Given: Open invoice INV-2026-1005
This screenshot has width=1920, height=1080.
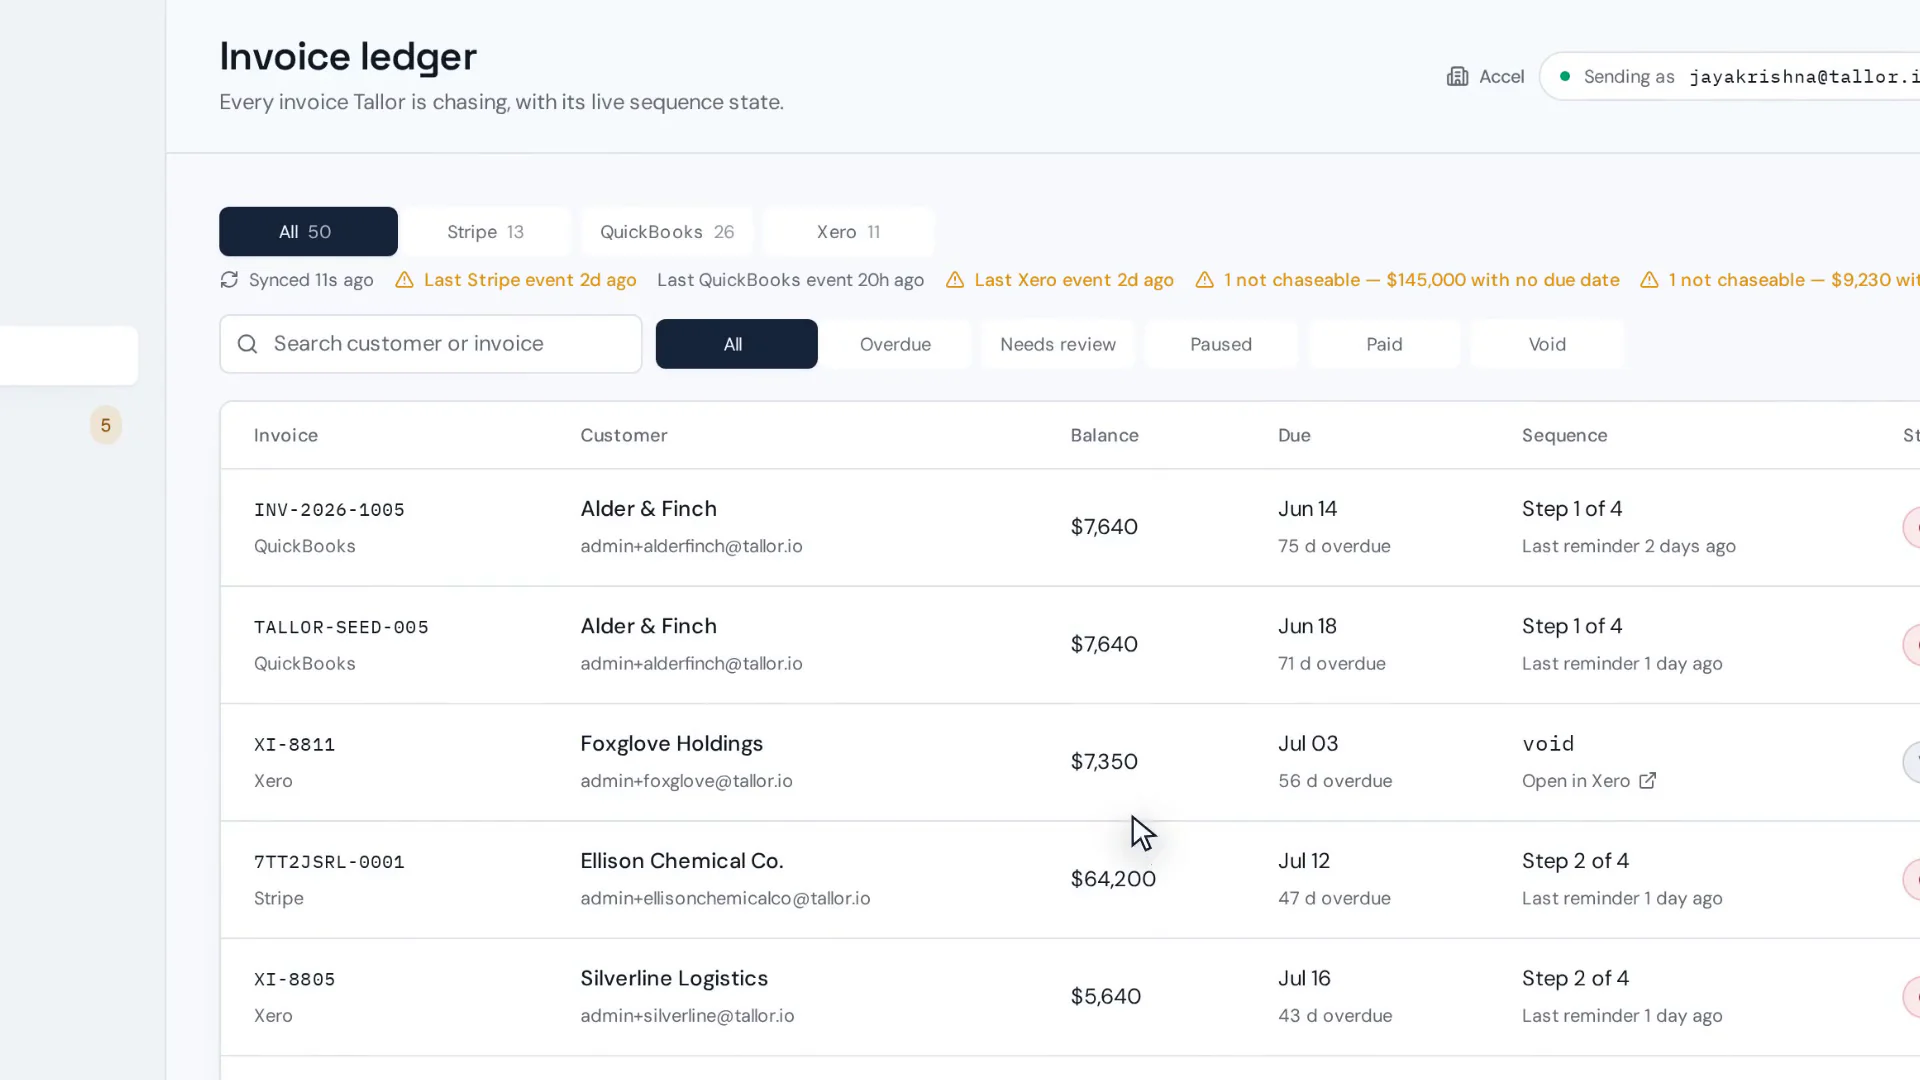Looking at the screenshot, I should (329, 510).
